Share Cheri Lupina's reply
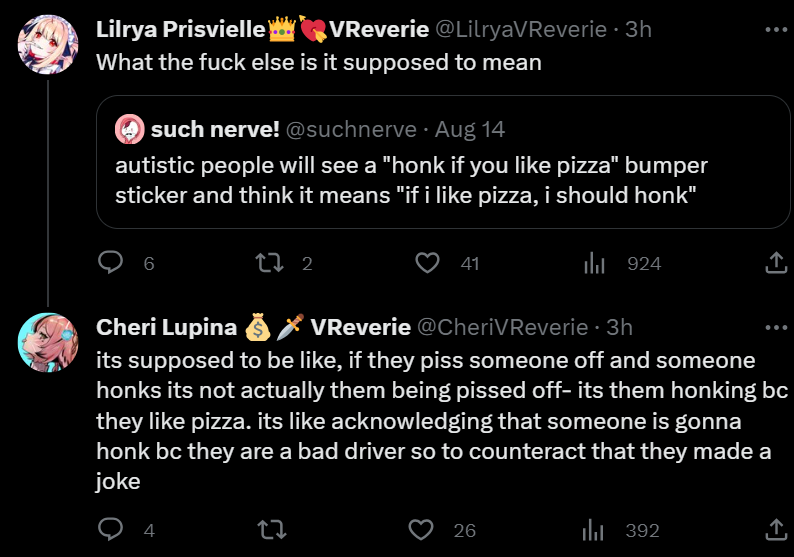Viewport: 794px width, 557px height. tap(775, 530)
